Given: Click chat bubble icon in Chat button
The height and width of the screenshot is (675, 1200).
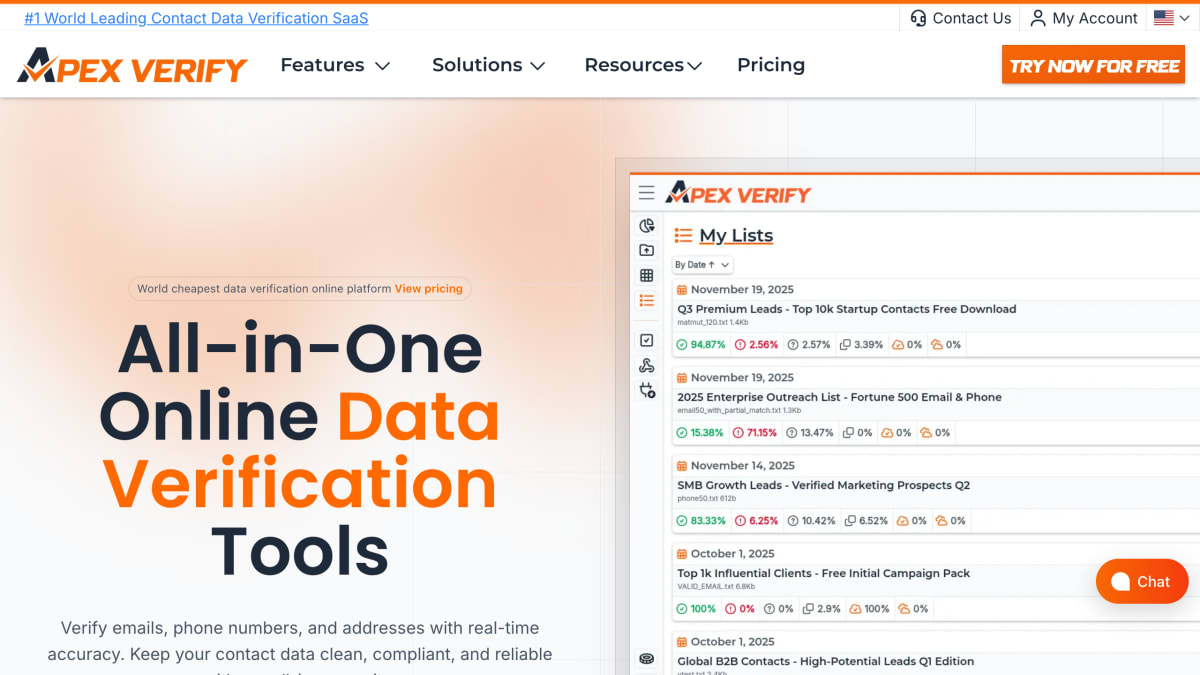Looking at the screenshot, I should [x=1121, y=582].
